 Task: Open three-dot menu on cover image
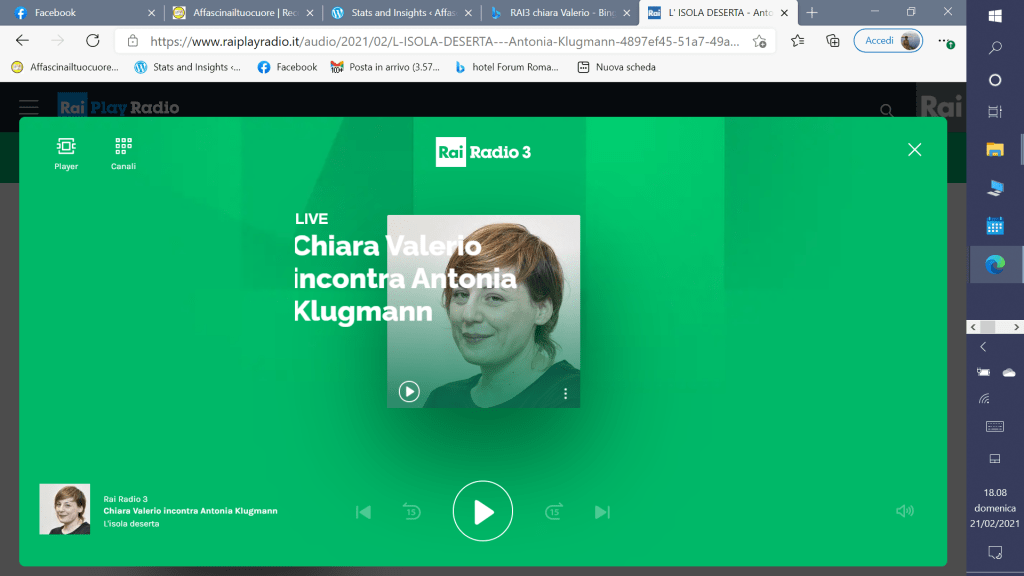[565, 393]
